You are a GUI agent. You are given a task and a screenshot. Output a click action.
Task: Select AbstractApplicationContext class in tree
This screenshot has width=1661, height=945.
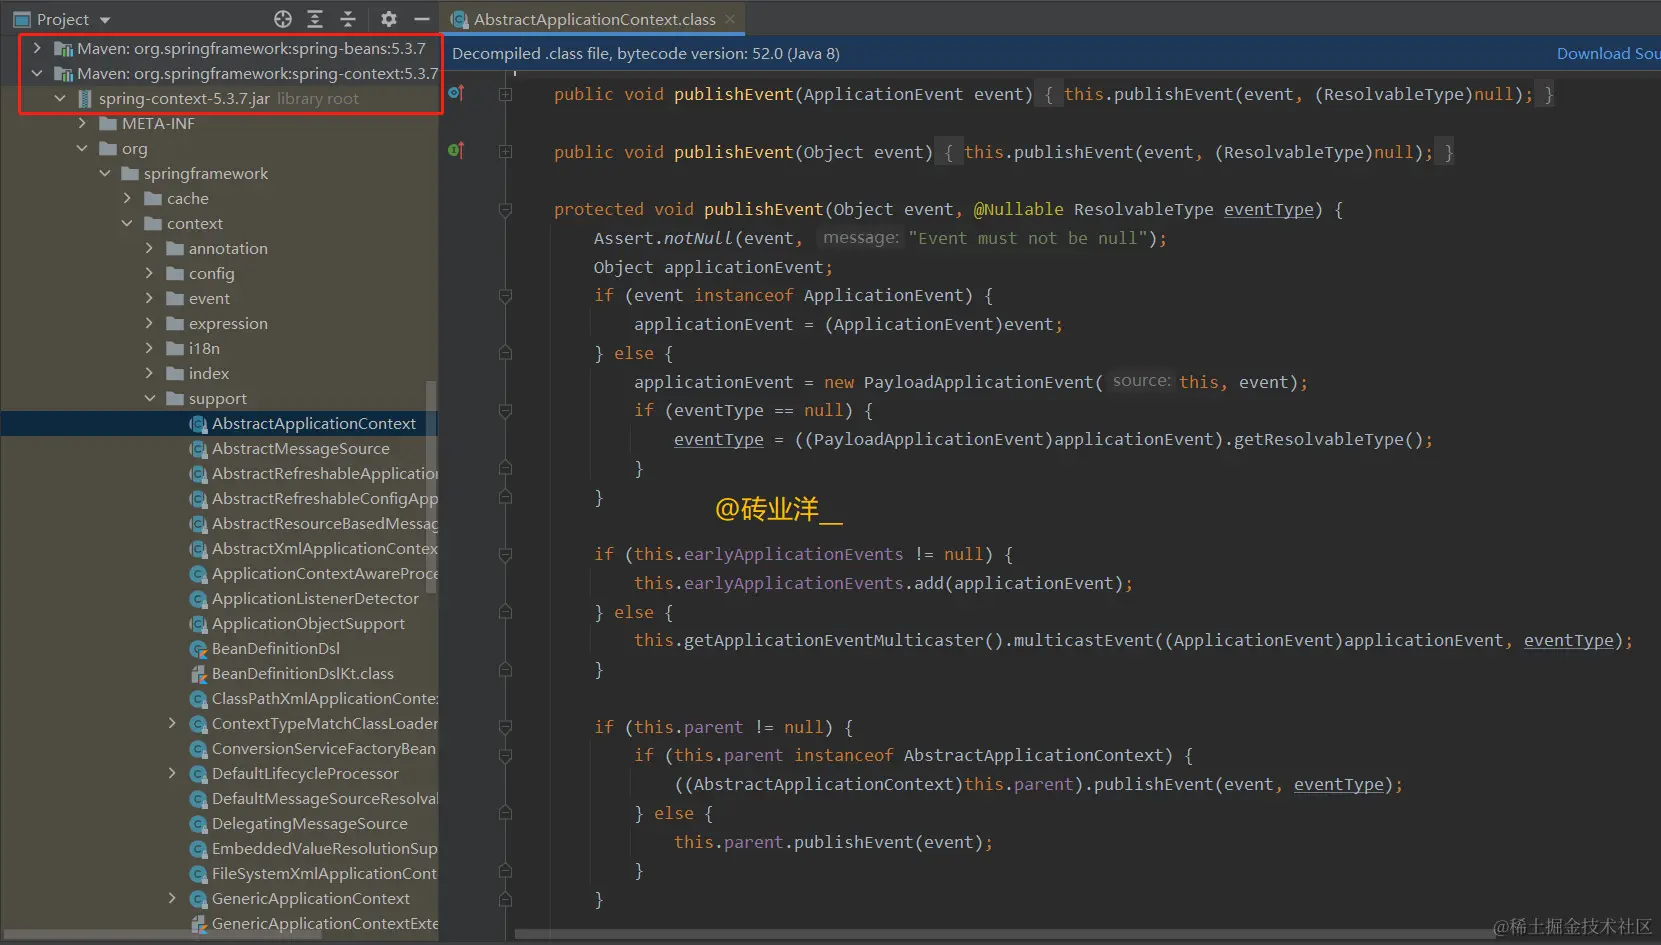[x=313, y=423]
